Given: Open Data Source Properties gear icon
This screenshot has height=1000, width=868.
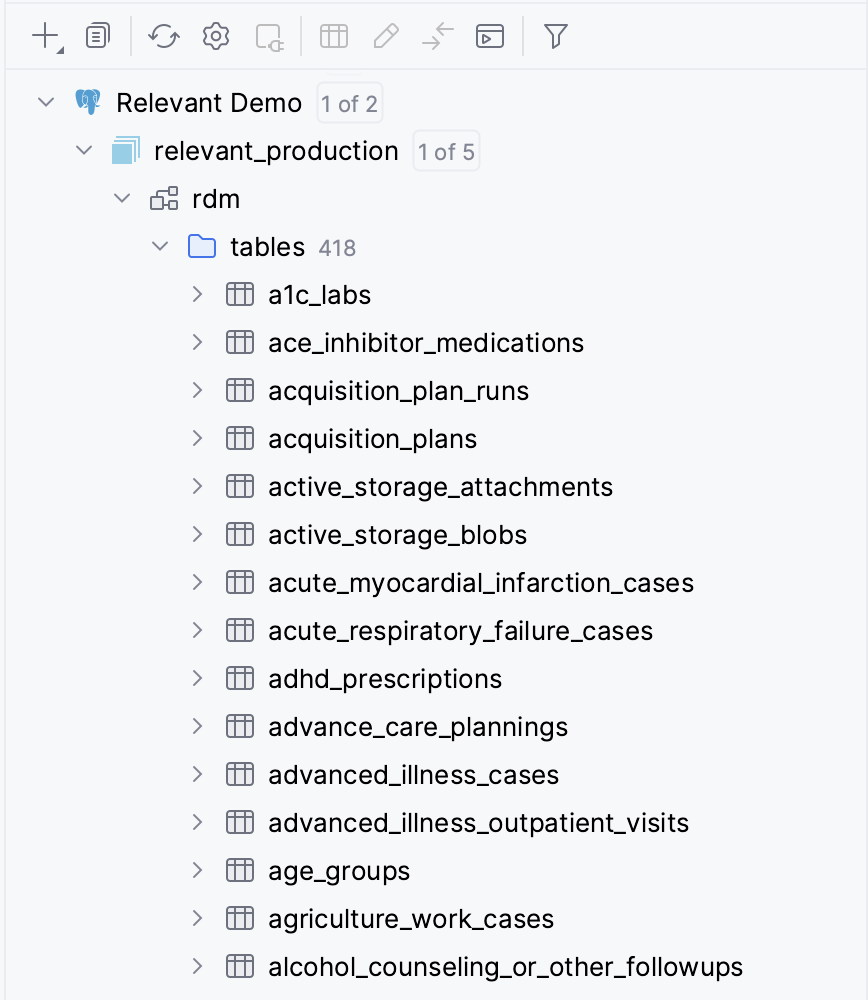Looking at the screenshot, I should click(x=215, y=36).
